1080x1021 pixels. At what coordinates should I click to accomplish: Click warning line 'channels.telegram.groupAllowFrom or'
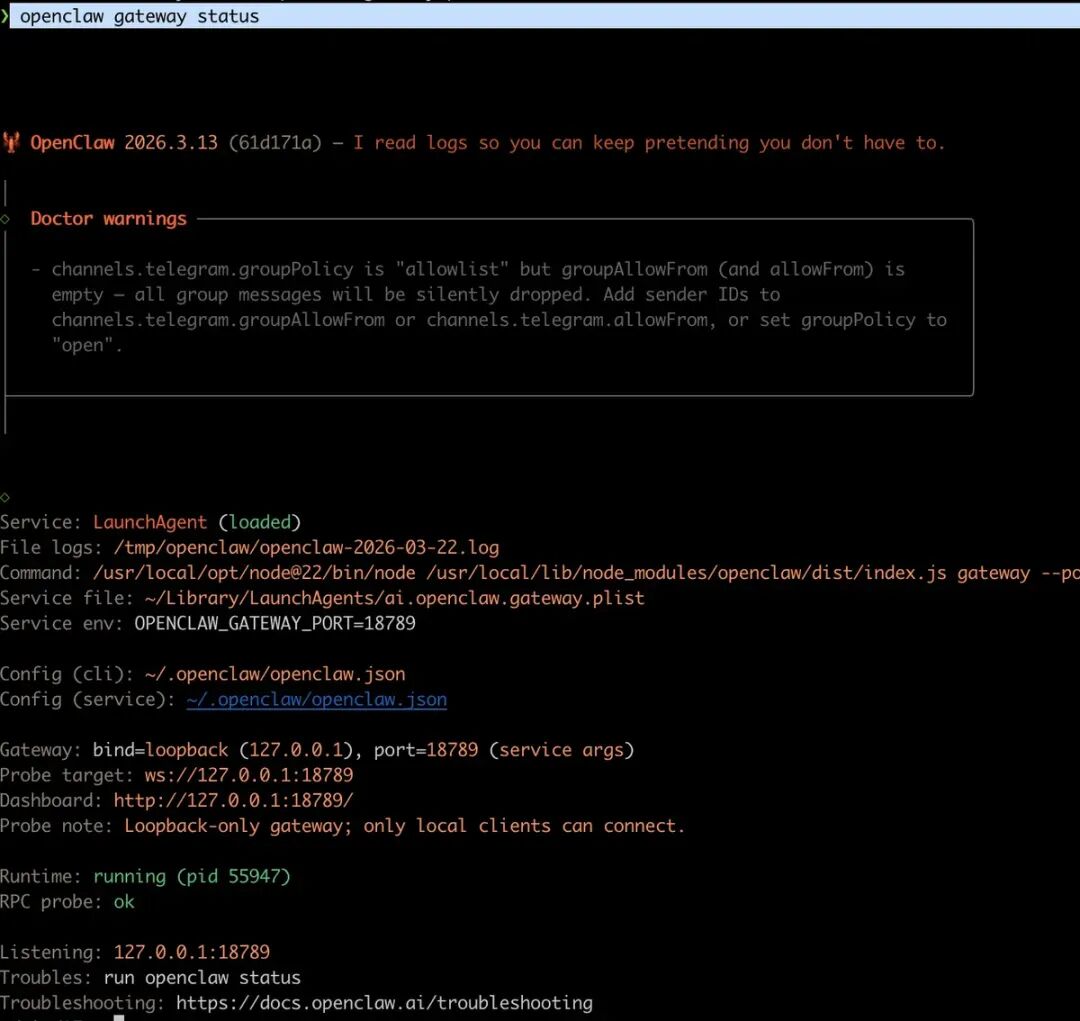pyautogui.click(x=499, y=320)
